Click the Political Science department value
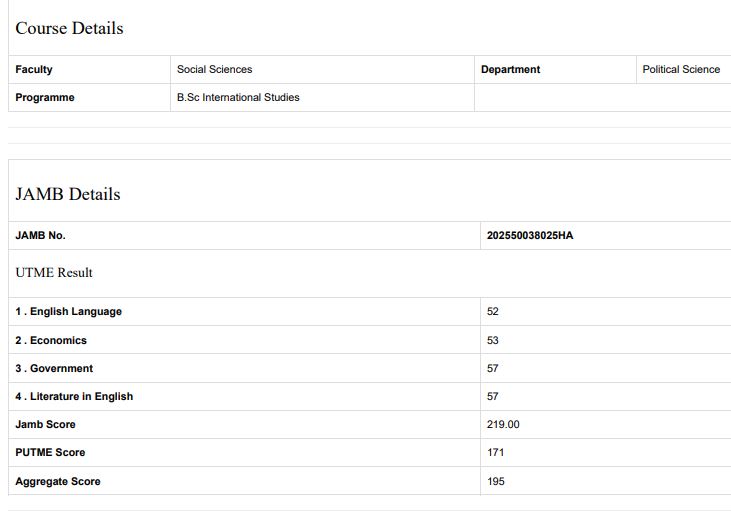 click(680, 70)
